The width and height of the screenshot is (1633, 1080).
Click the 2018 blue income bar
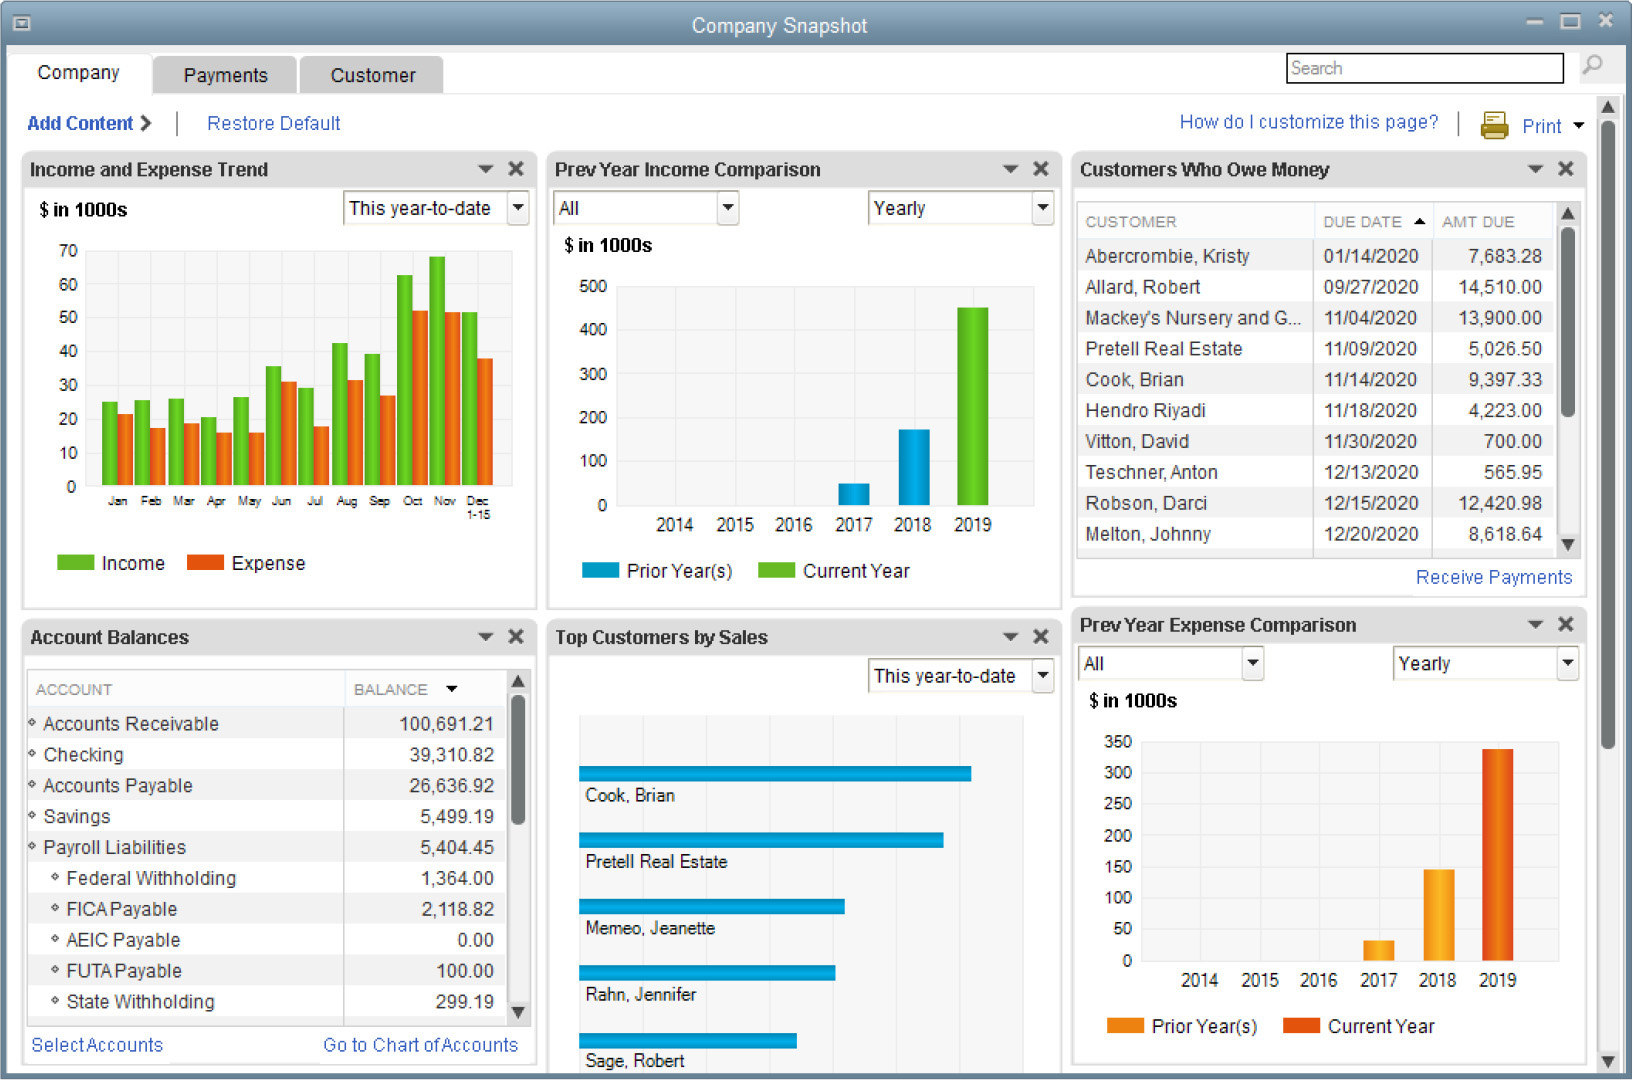pyautogui.click(x=913, y=467)
